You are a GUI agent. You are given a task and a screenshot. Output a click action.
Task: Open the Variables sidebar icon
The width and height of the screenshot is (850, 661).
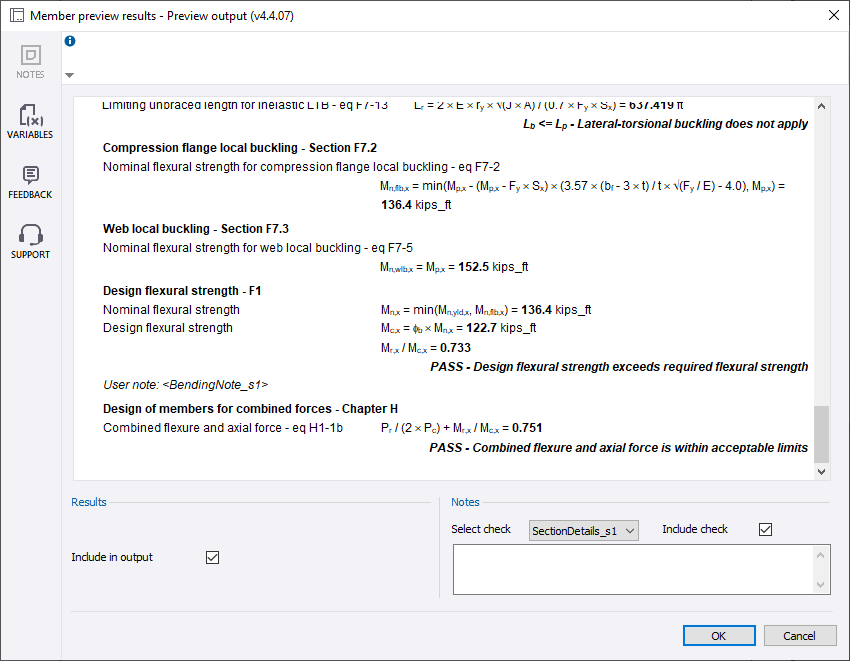30,121
